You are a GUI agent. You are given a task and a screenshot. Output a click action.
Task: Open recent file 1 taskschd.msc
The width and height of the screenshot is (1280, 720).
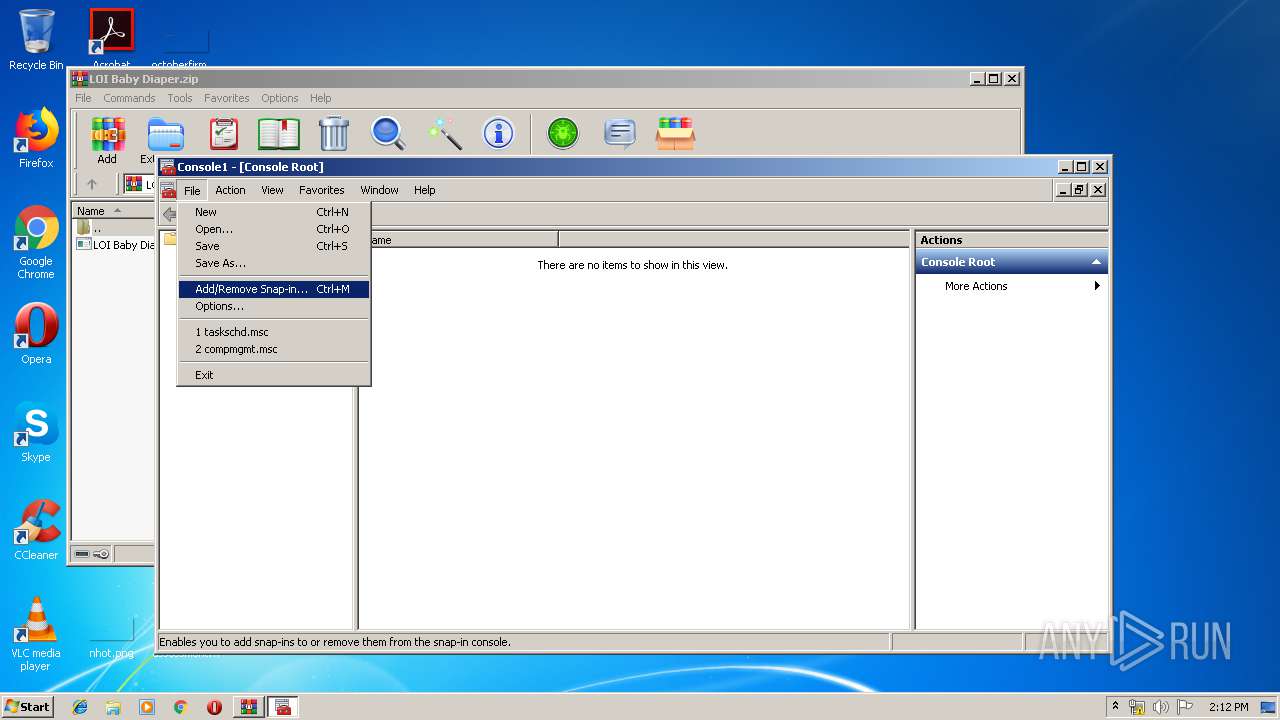coord(274,332)
